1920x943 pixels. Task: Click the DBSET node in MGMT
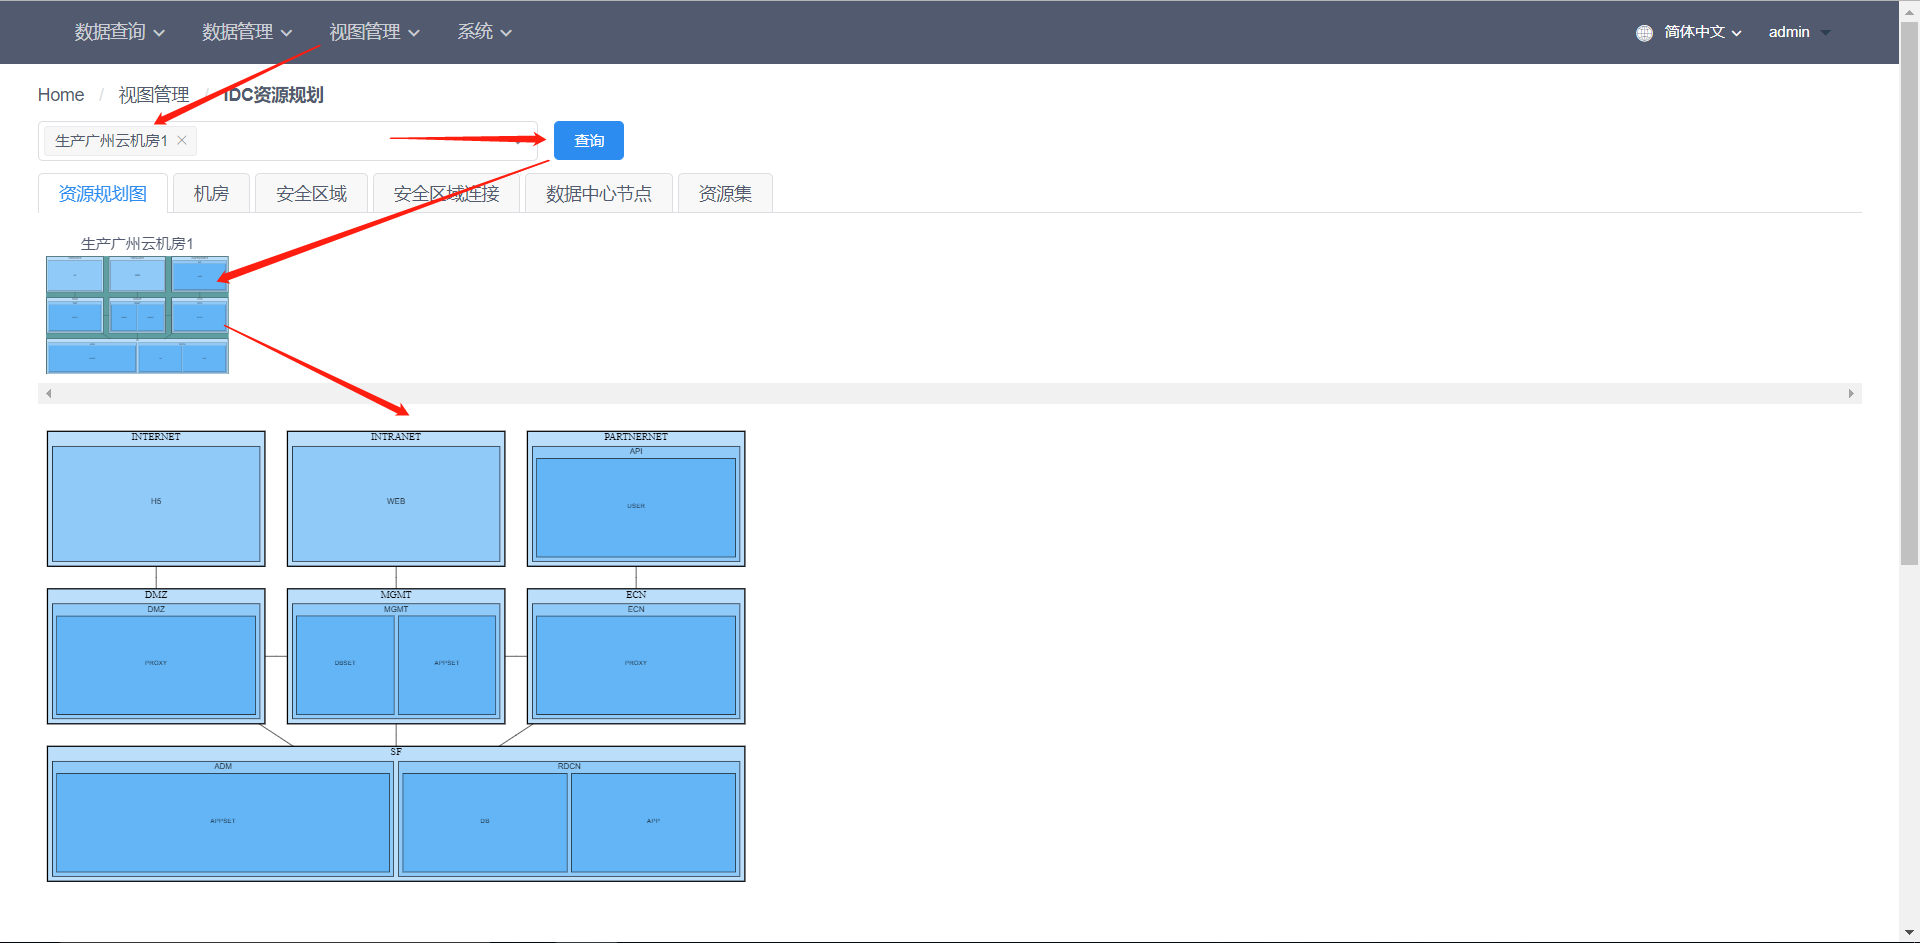pyautogui.click(x=345, y=664)
